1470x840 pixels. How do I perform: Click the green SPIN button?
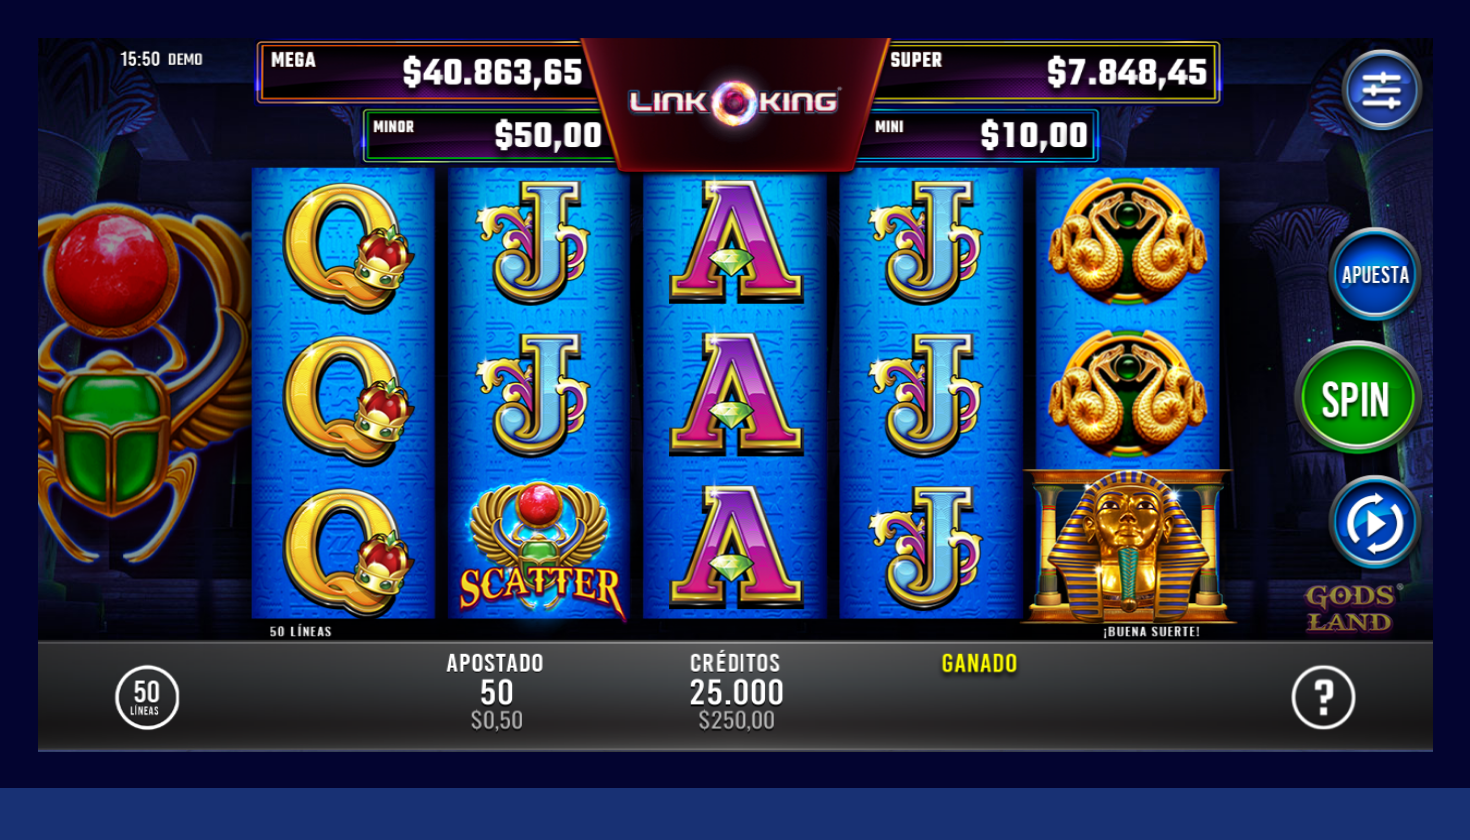(x=1357, y=398)
